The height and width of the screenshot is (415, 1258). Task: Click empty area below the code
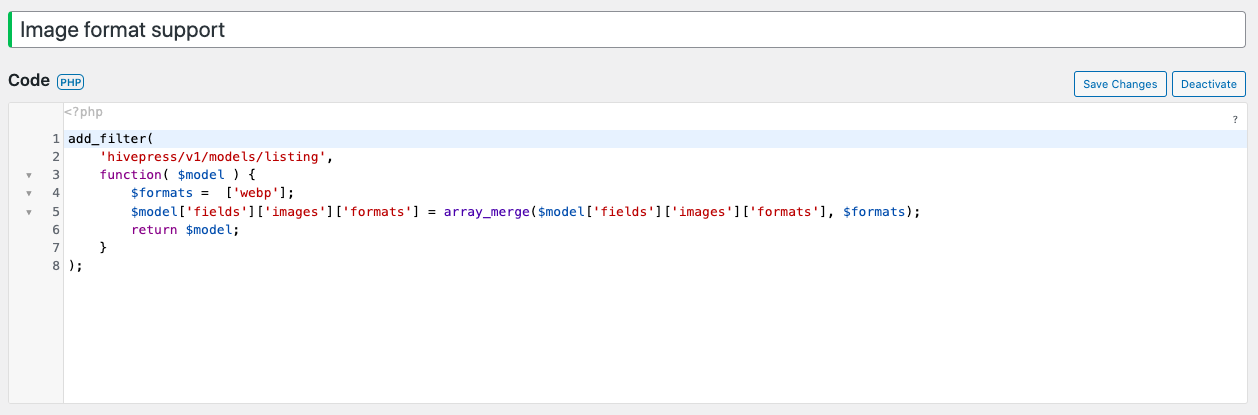point(655,340)
